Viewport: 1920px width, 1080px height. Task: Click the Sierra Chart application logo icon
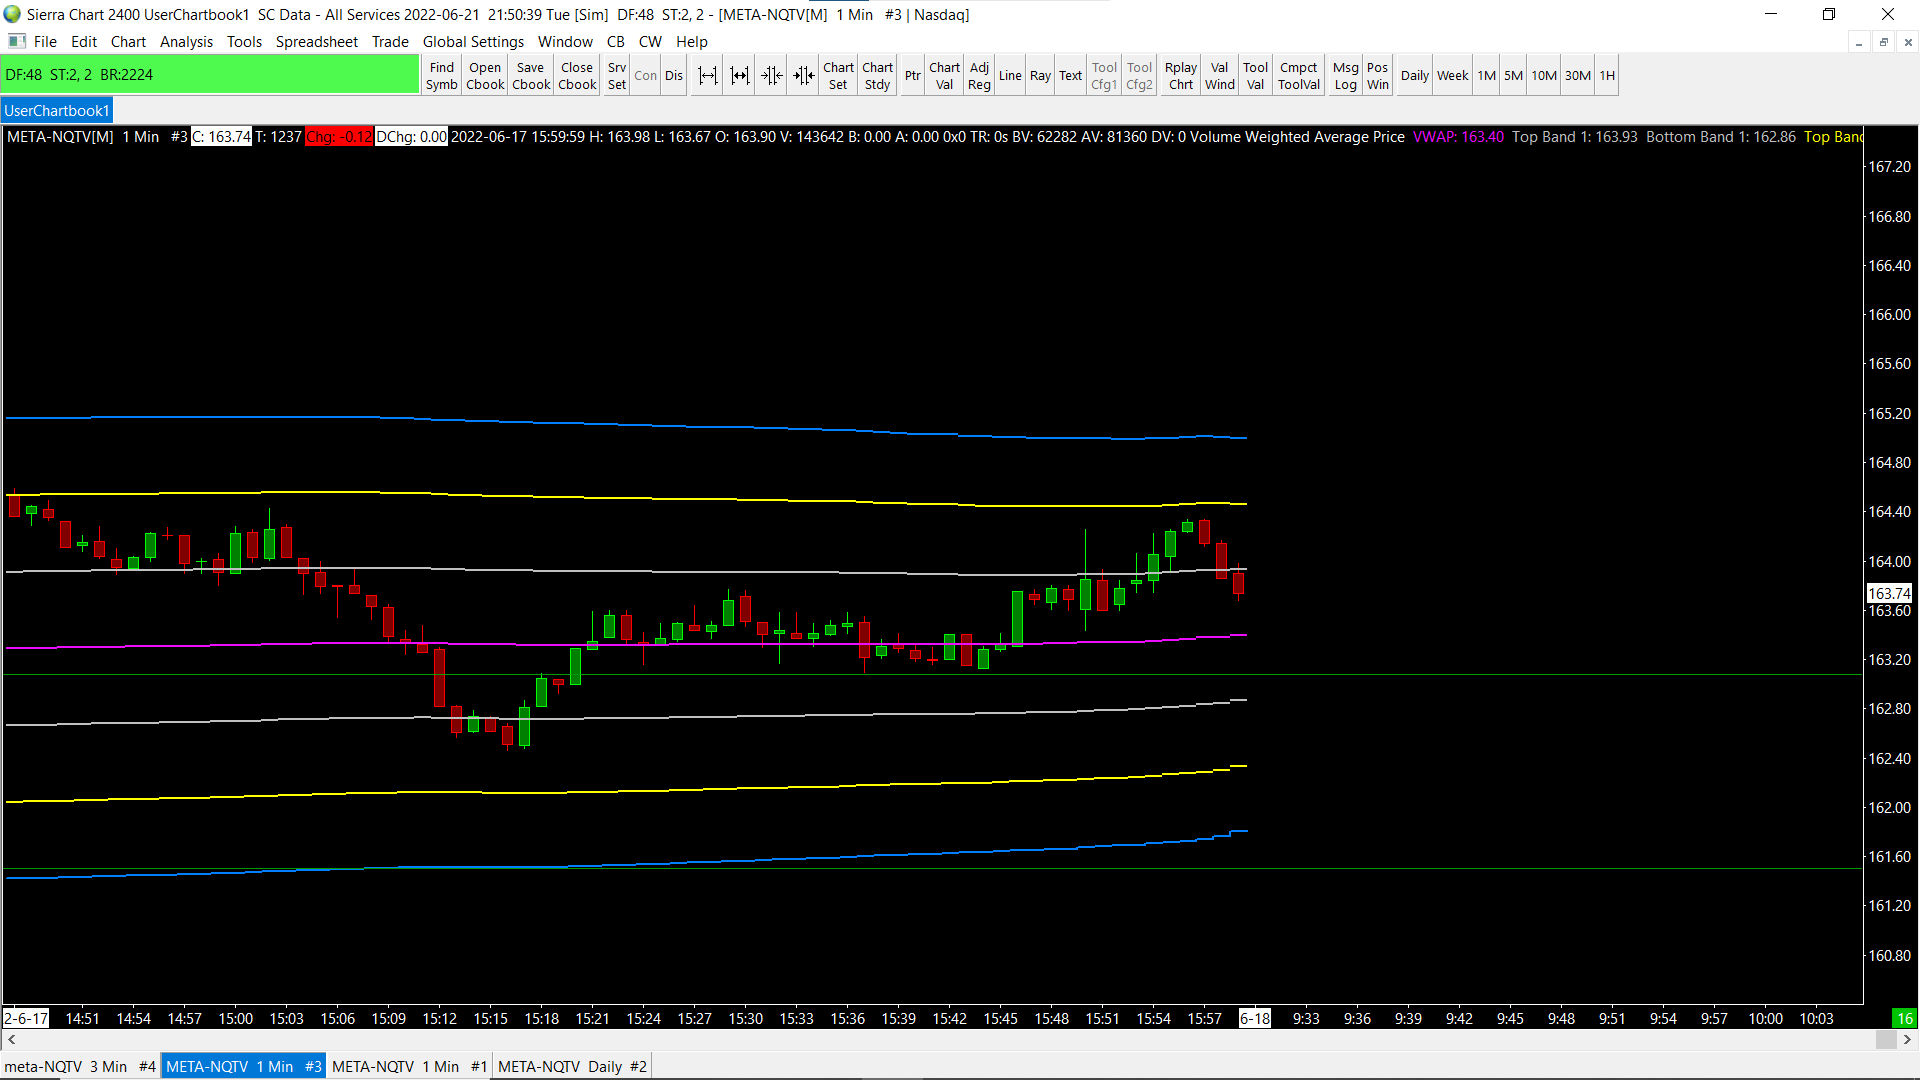tap(12, 14)
